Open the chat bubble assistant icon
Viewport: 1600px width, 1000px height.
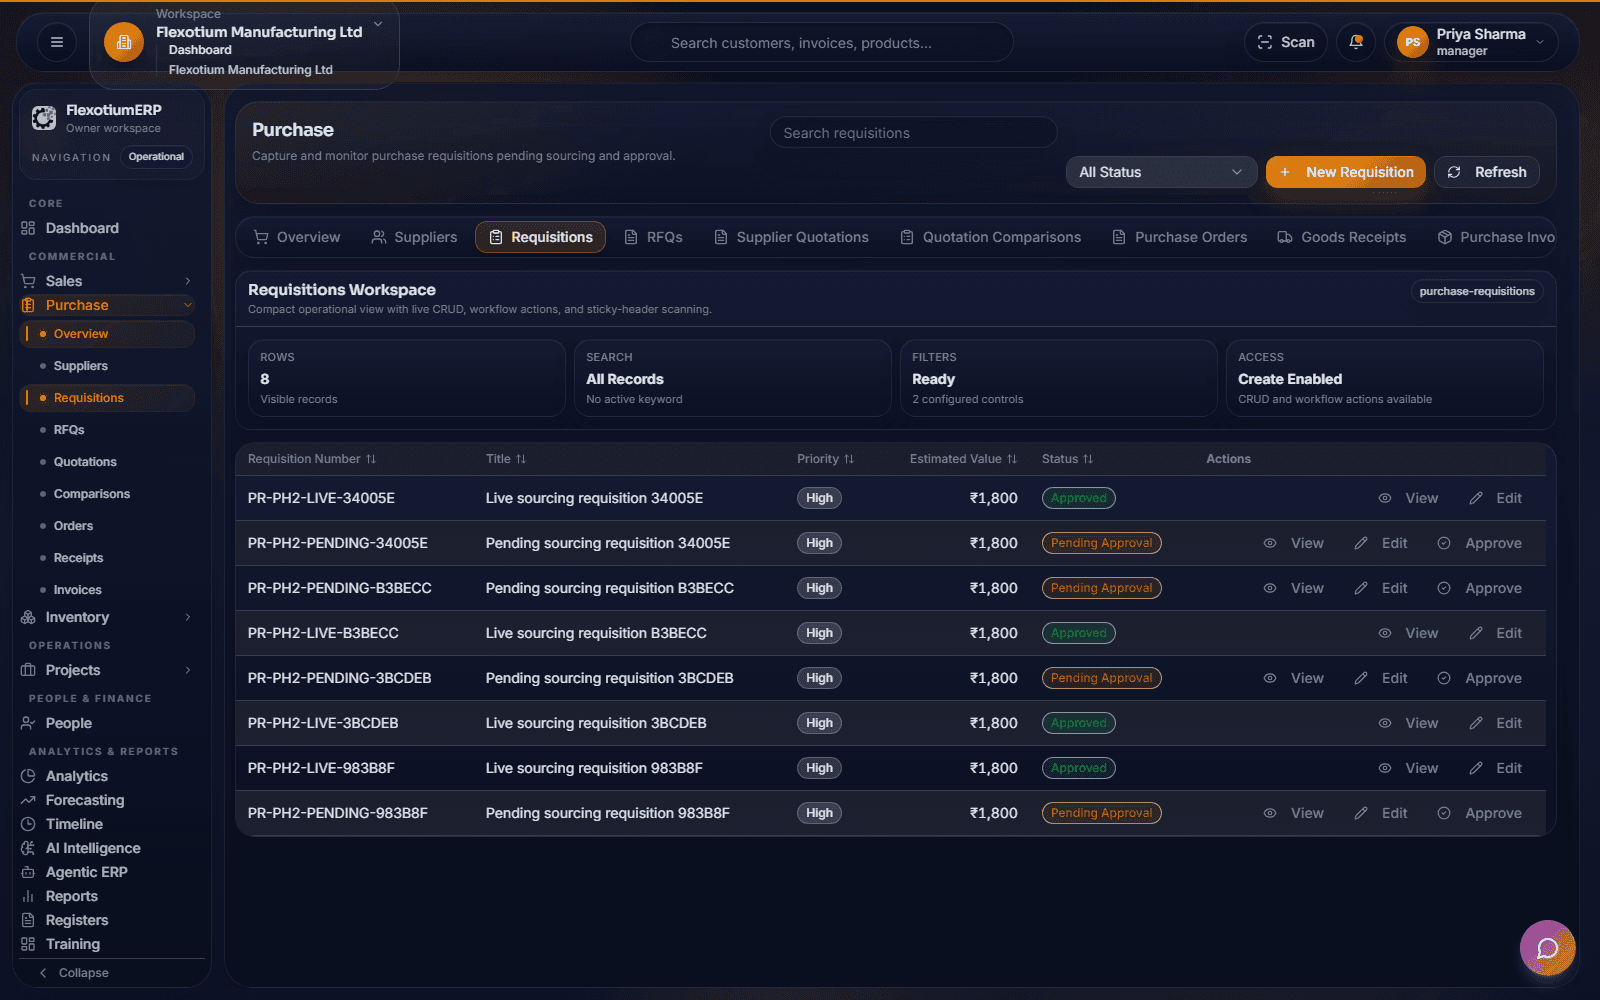click(x=1547, y=947)
